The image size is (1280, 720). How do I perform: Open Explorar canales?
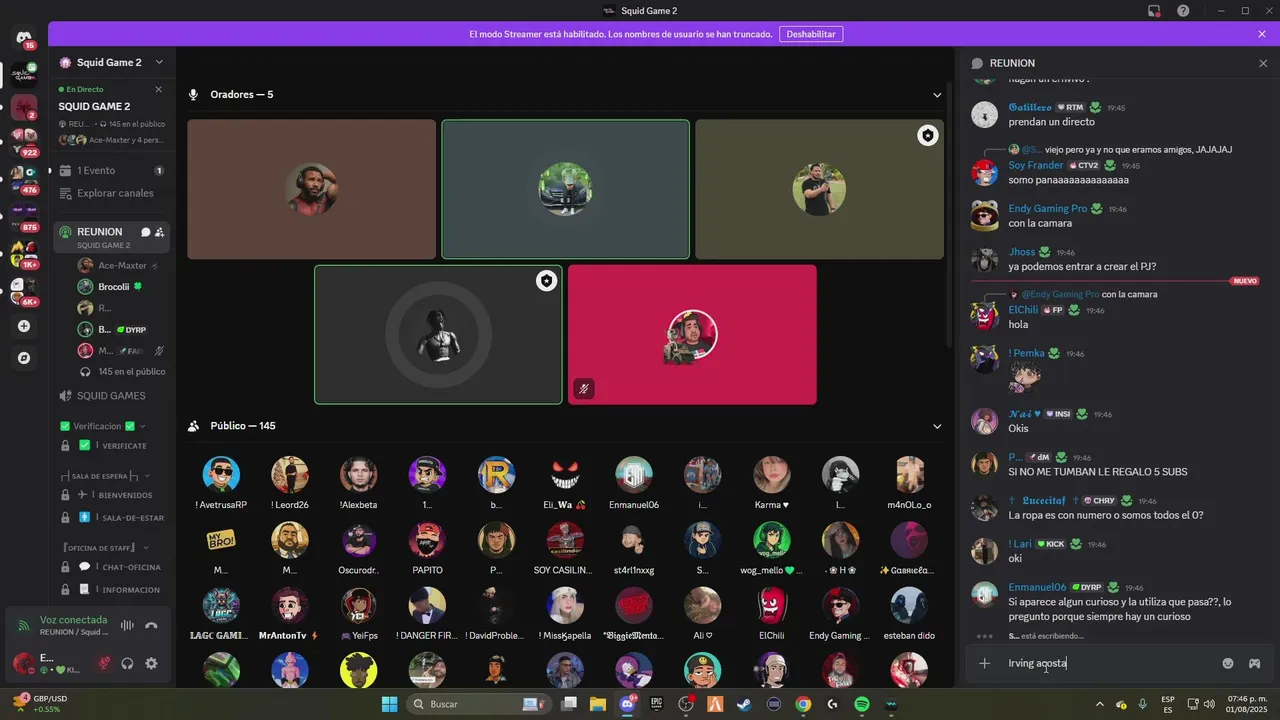(x=111, y=193)
